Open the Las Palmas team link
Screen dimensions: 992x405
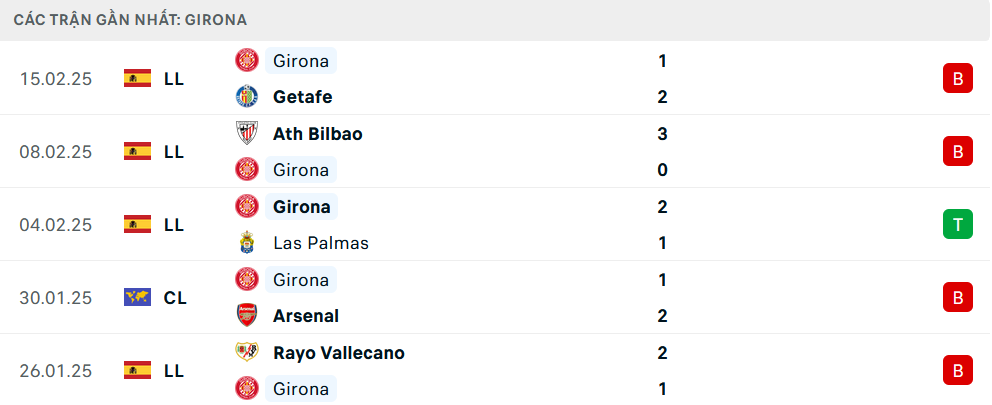320,243
